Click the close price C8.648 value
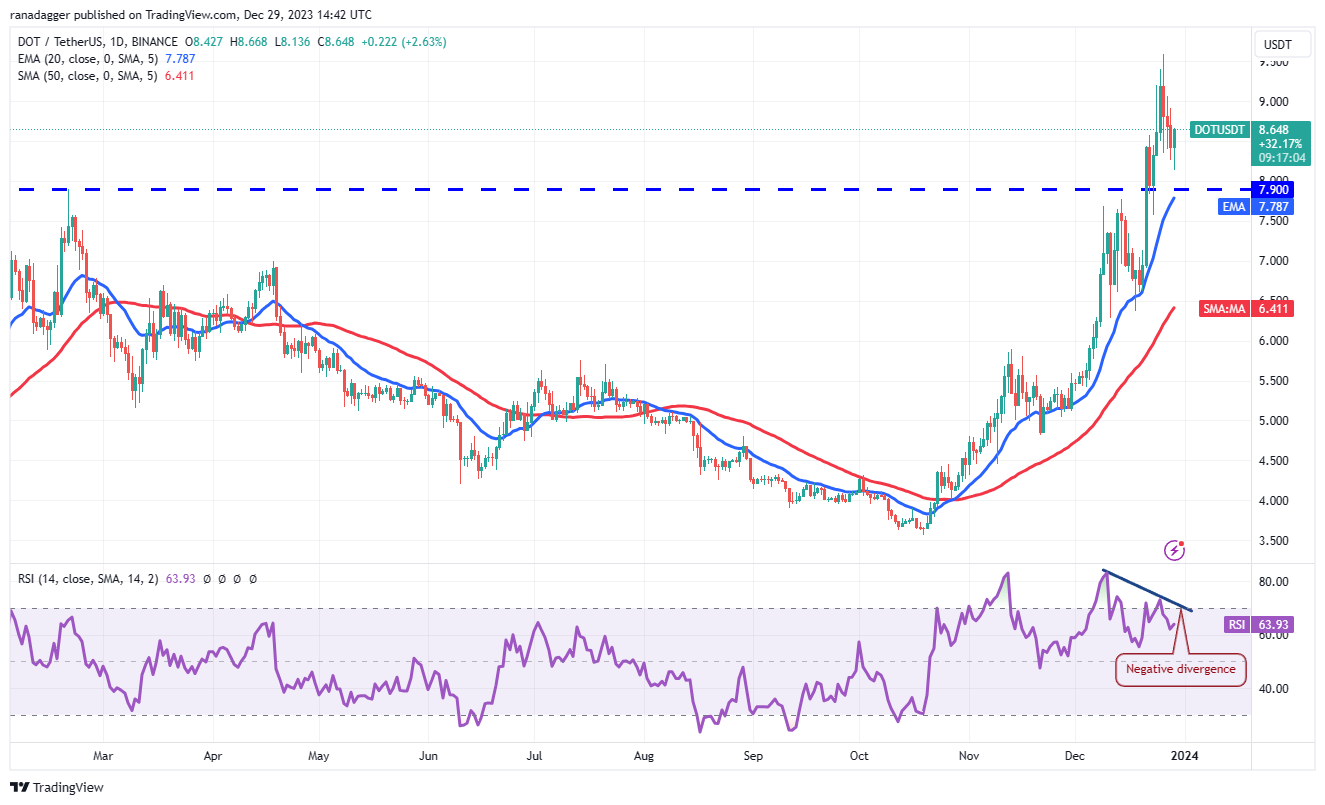 [x=334, y=42]
